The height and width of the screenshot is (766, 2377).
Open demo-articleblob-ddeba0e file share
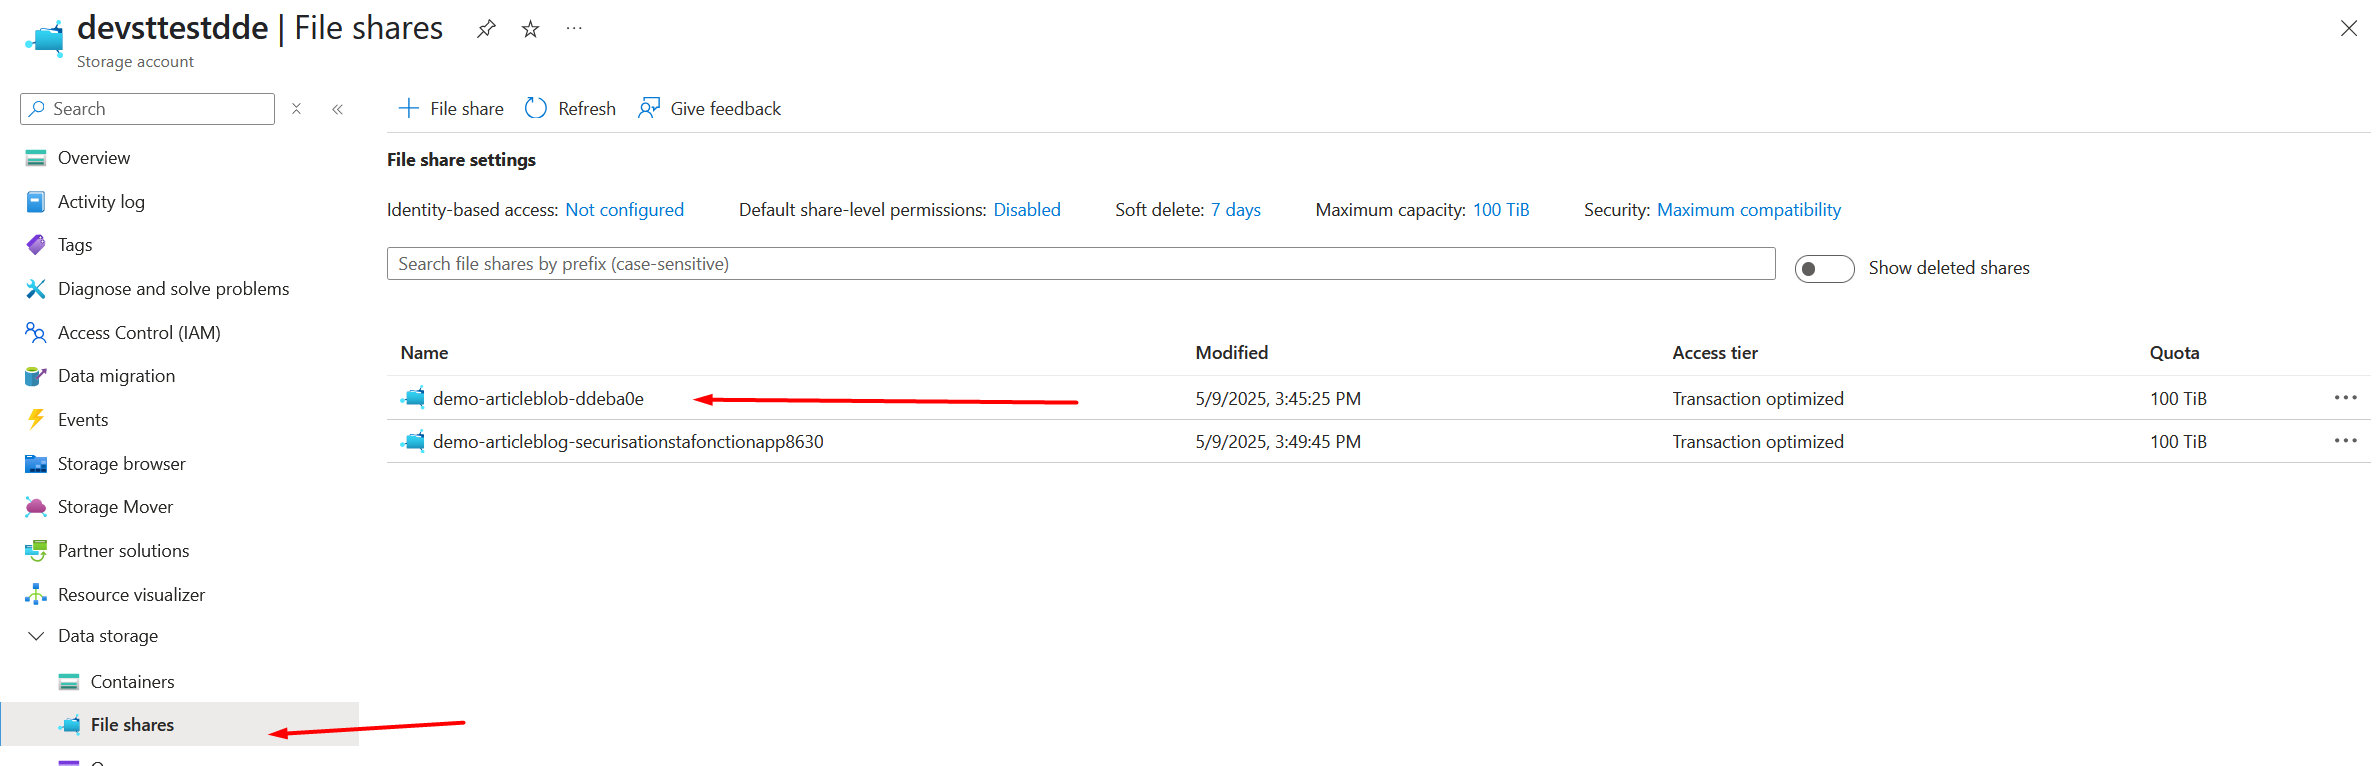(x=538, y=399)
